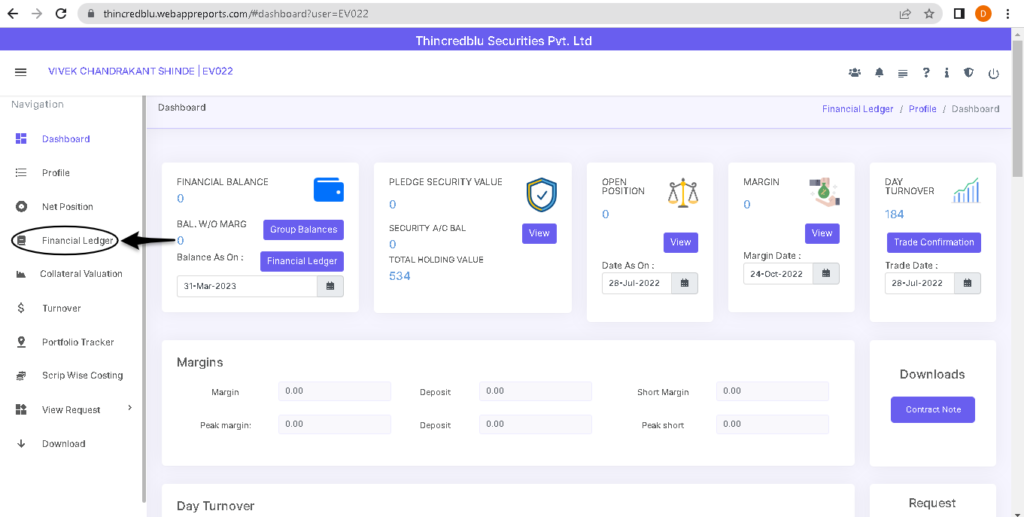Open calendar picker for Margin Date
The image size is (1024, 517).
click(x=826, y=274)
